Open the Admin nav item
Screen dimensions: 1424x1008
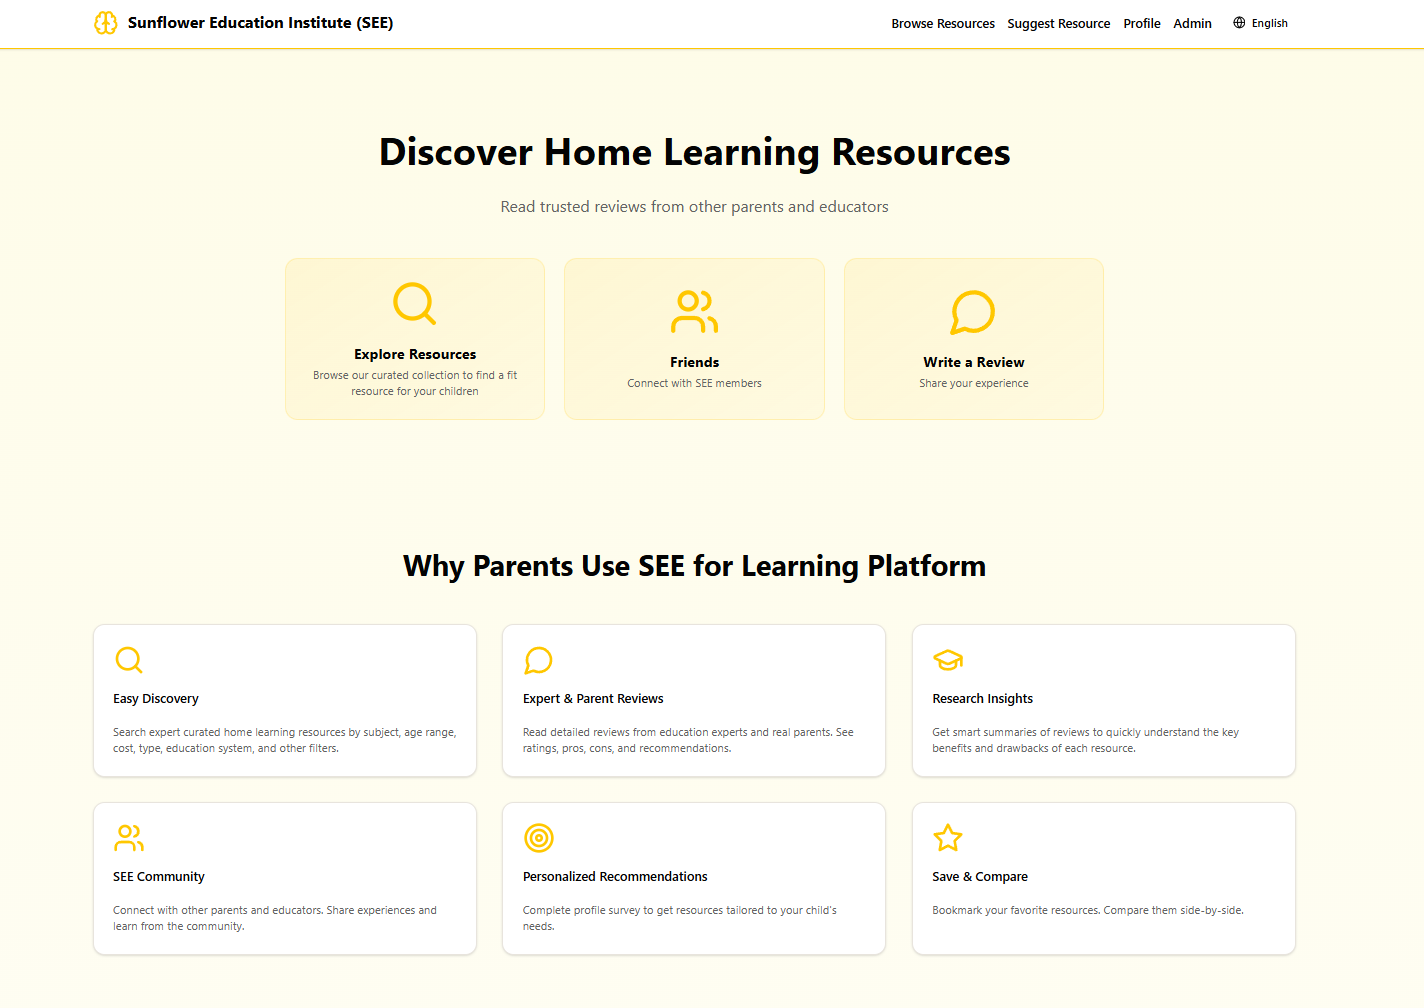tap(1192, 23)
